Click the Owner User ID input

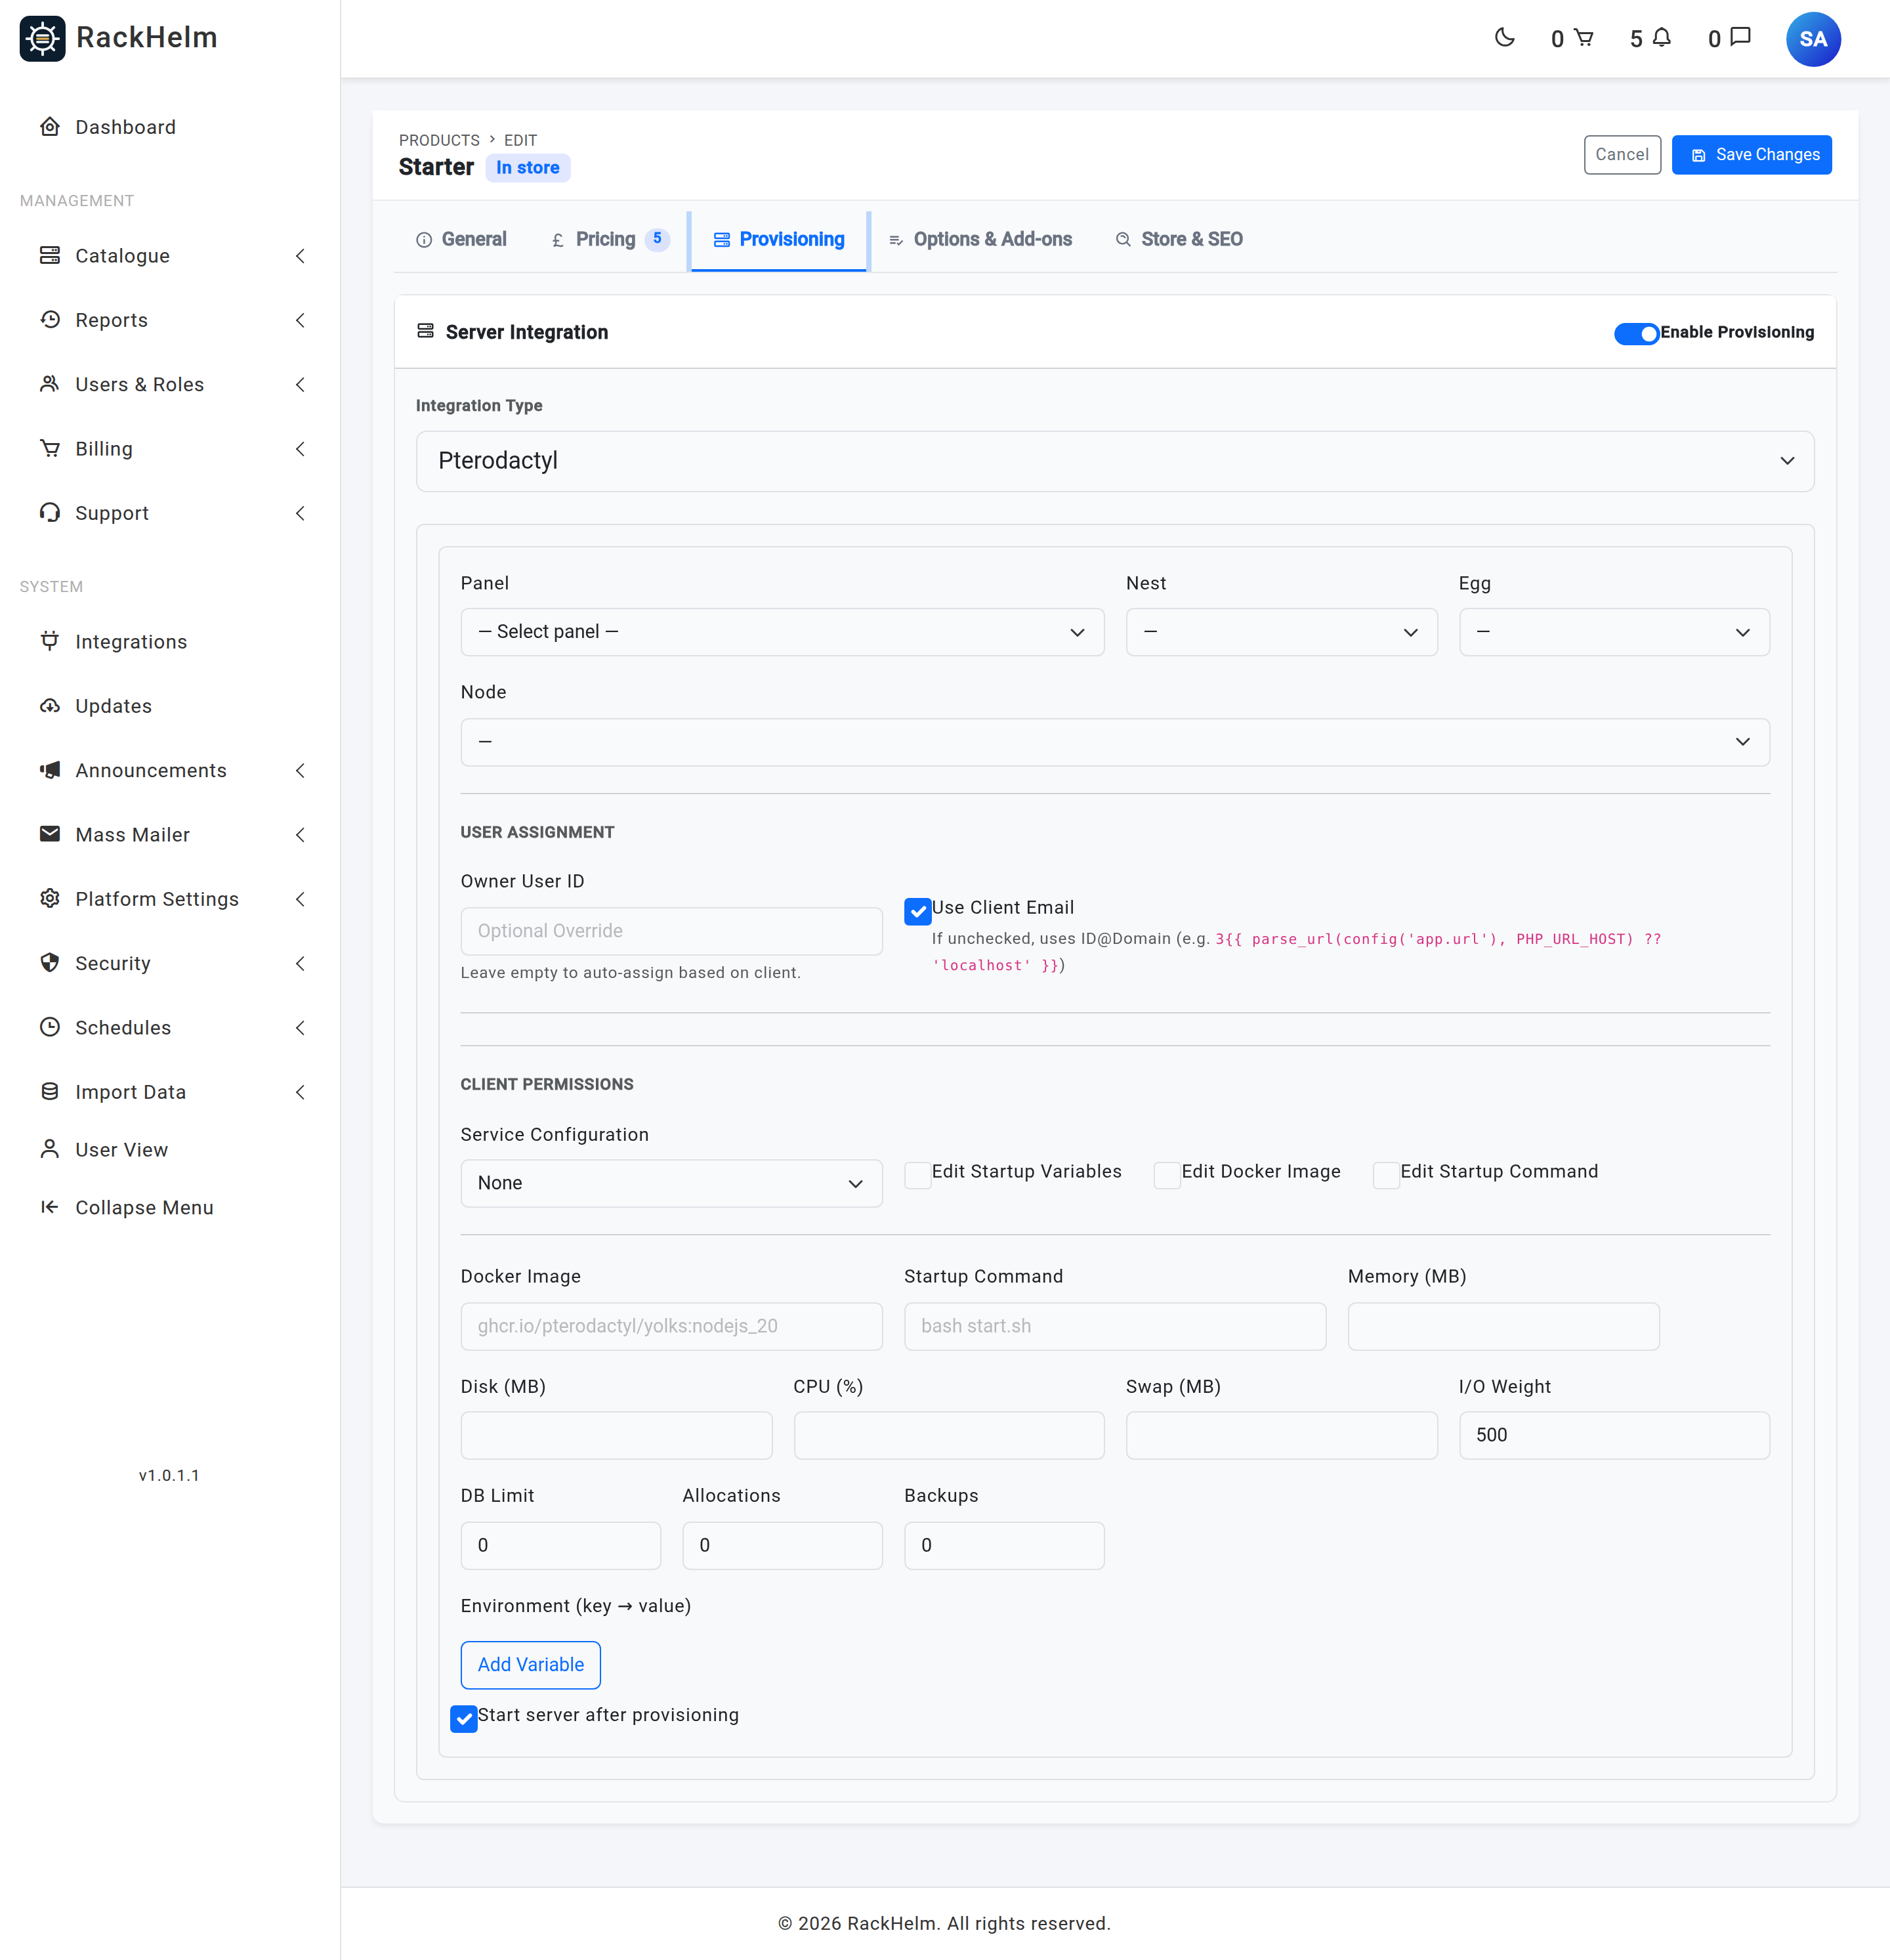pos(671,931)
